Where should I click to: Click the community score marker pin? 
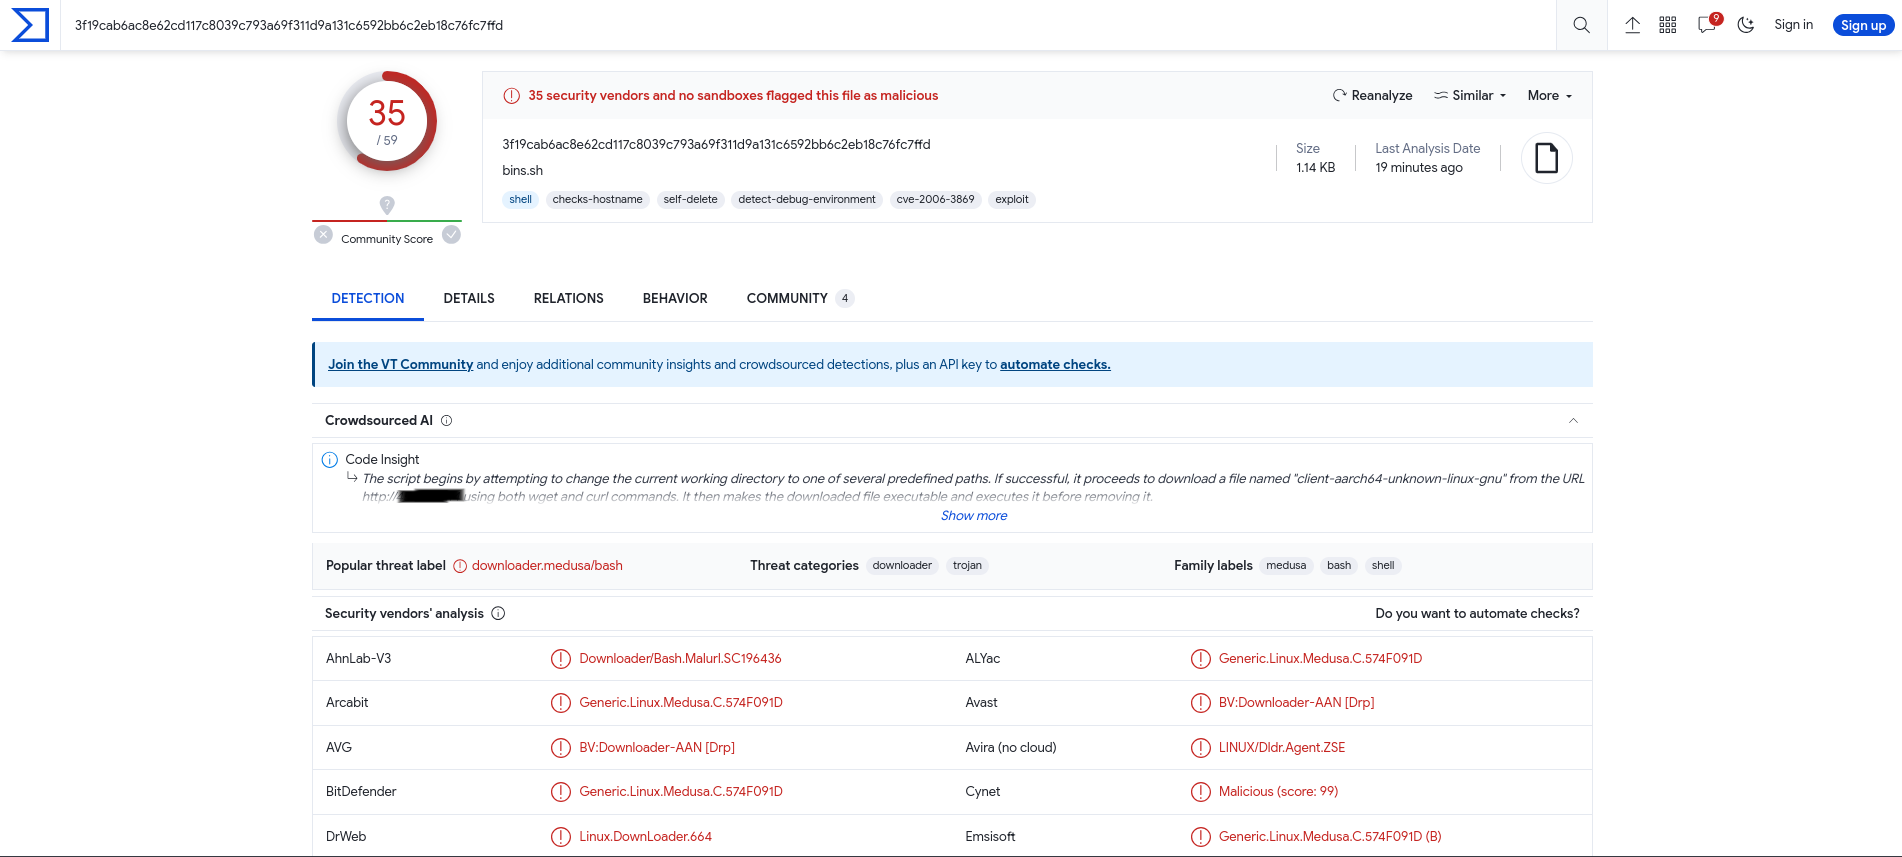[x=387, y=204]
